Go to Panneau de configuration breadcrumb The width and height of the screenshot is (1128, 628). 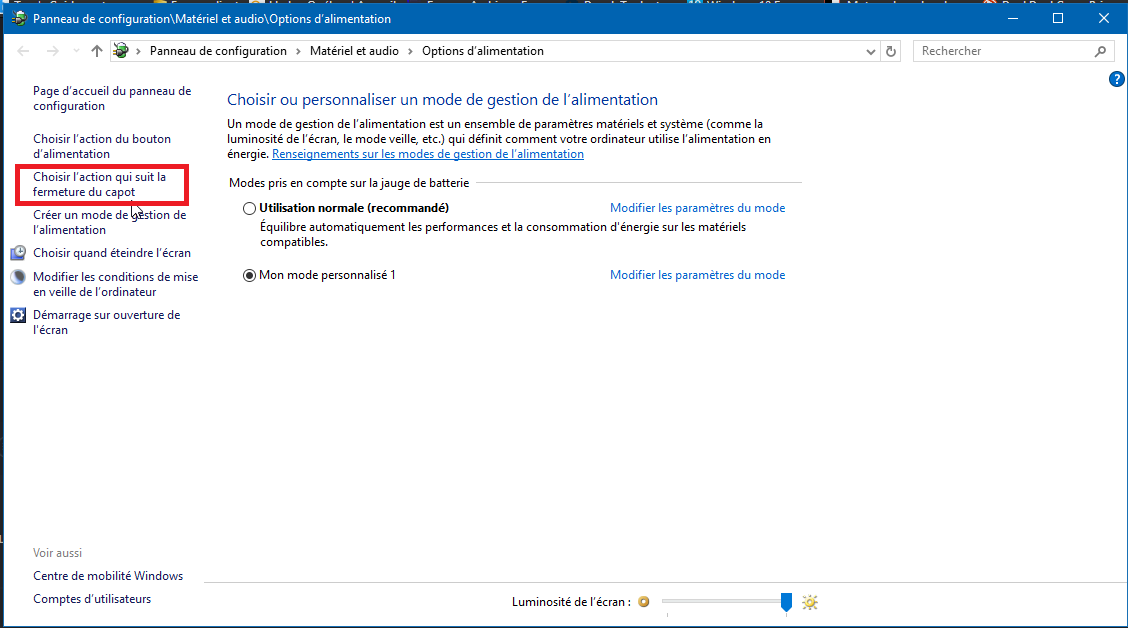pos(218,51)
